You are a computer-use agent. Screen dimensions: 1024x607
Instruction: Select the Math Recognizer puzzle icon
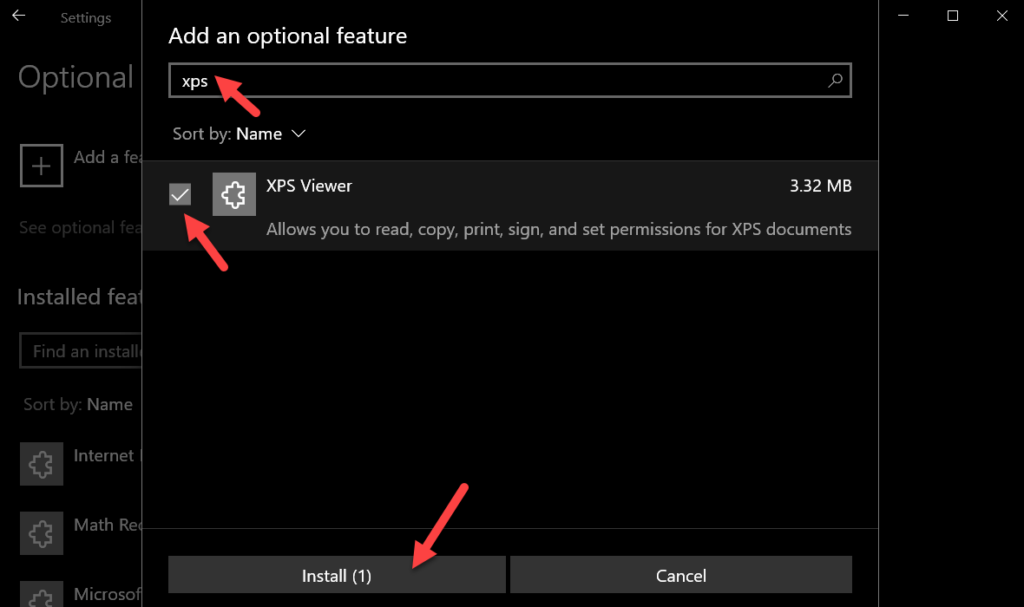(41, 533)
